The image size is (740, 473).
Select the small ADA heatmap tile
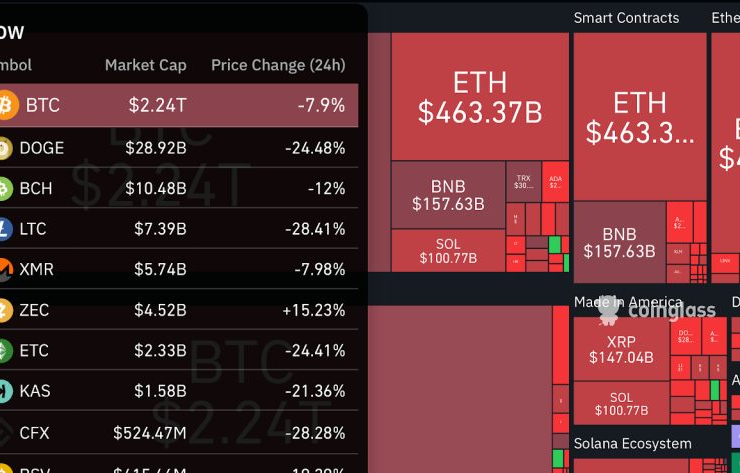[555, 181]
